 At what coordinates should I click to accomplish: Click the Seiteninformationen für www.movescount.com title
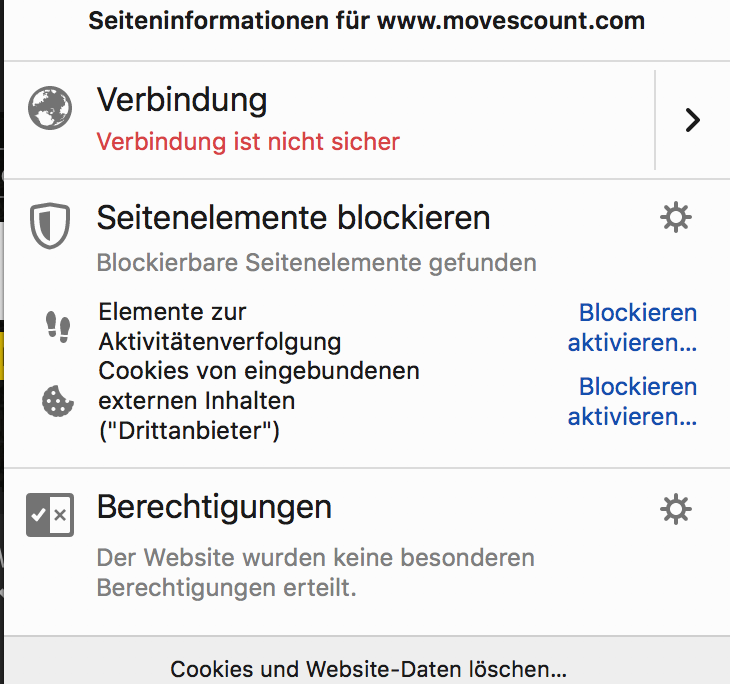pos(366,21)
